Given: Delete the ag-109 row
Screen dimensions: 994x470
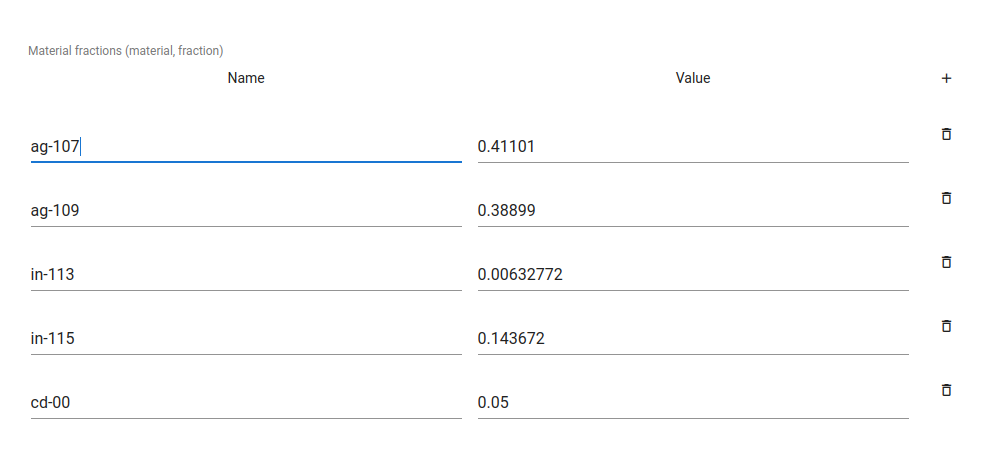Looking at the screenshot, I should point(946,198).
